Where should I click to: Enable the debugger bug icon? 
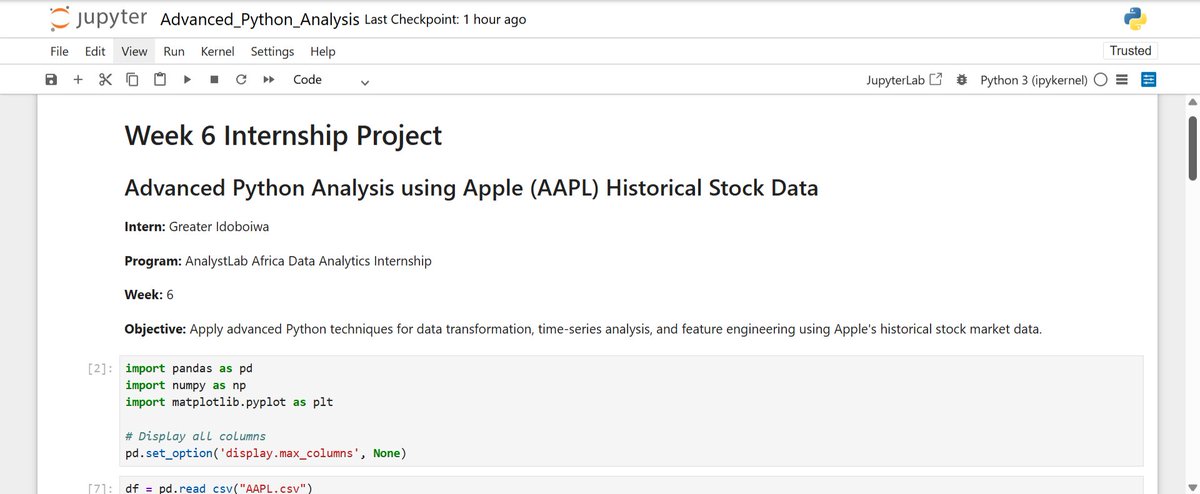(x=961, y=79)
